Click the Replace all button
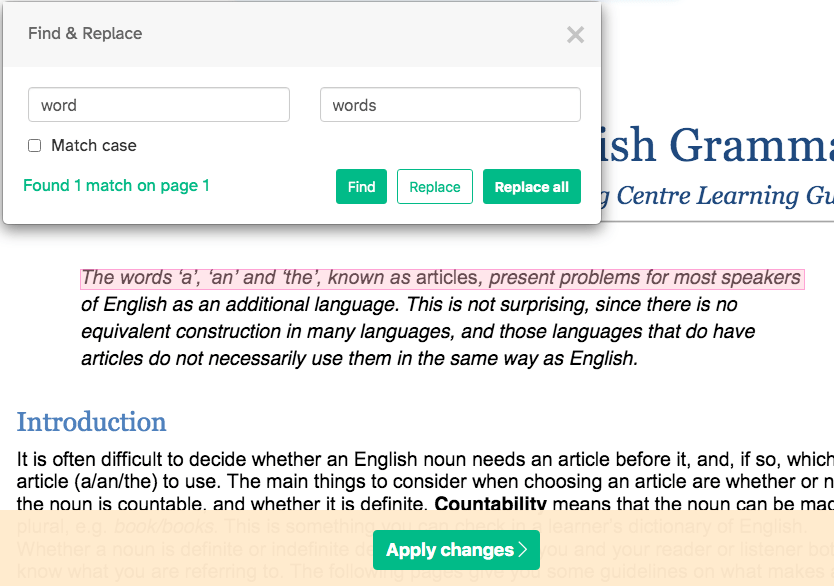The image size is (834, 586). tap(531, 187)
